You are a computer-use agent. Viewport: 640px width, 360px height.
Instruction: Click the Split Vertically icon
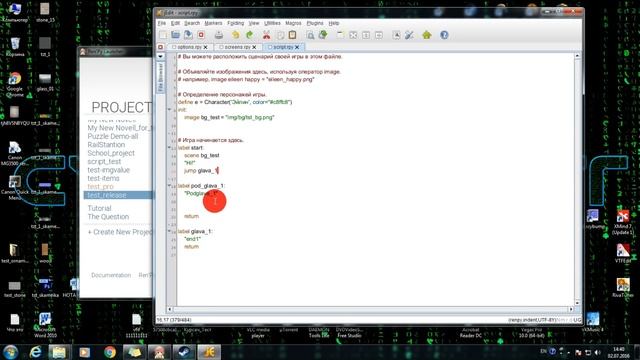click(x=379, y=35)
